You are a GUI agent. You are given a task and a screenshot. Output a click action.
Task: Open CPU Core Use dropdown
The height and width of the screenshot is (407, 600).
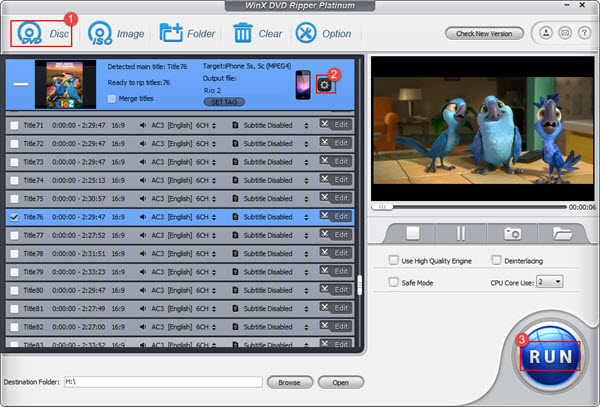[549, 282]
